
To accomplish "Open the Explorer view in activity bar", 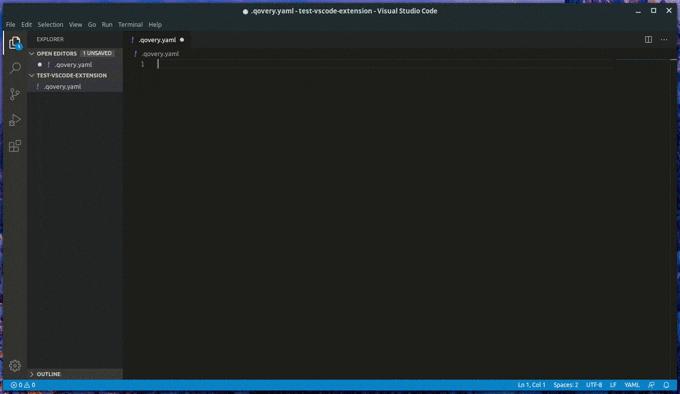I will (15, 42).
